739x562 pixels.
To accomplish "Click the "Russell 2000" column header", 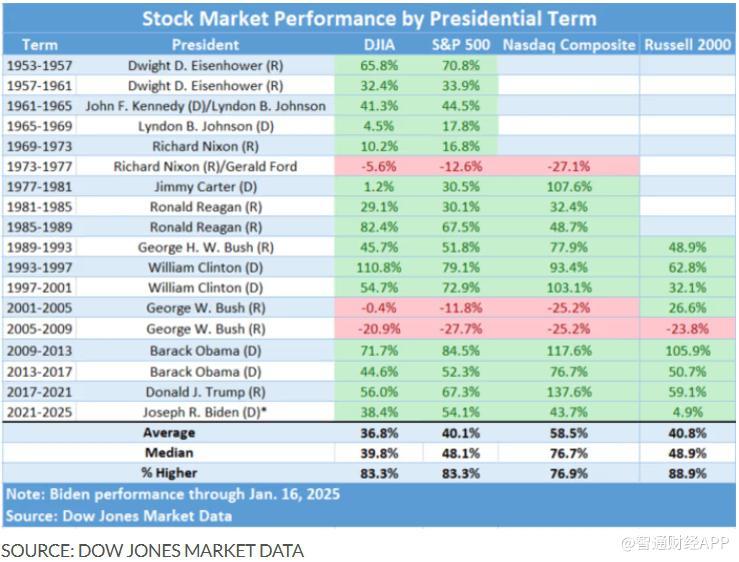I will [x=688, y=45].
